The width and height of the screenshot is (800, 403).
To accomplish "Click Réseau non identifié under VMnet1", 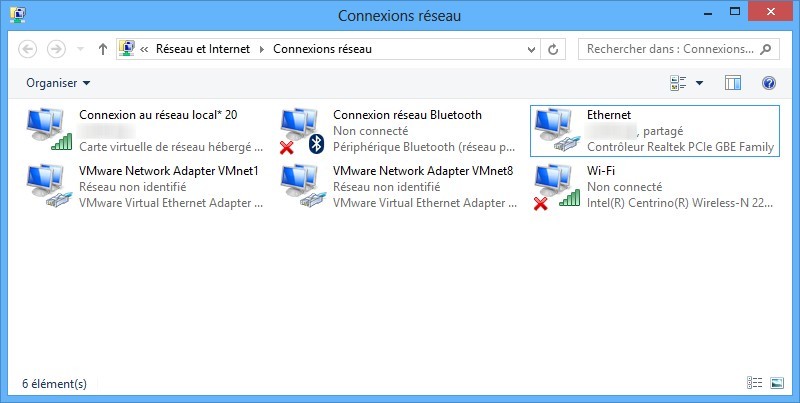I will click(133, 187).
